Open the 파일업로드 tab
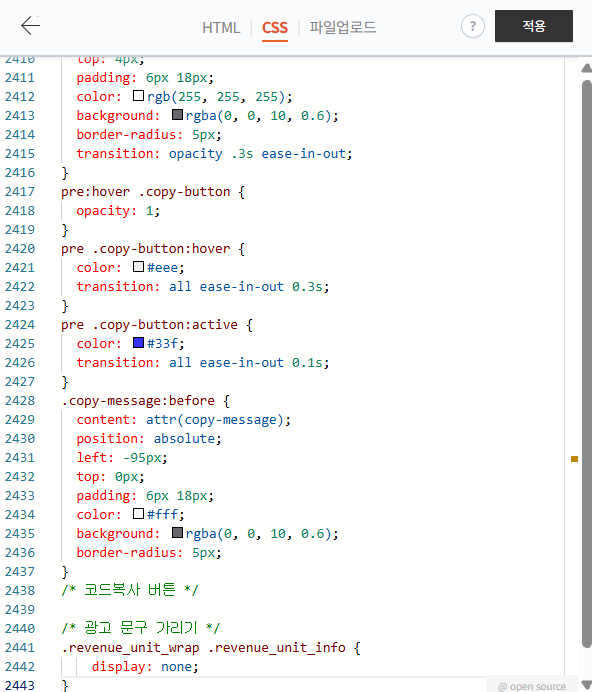Screen dimensions: 592x692 coord(343,27)
